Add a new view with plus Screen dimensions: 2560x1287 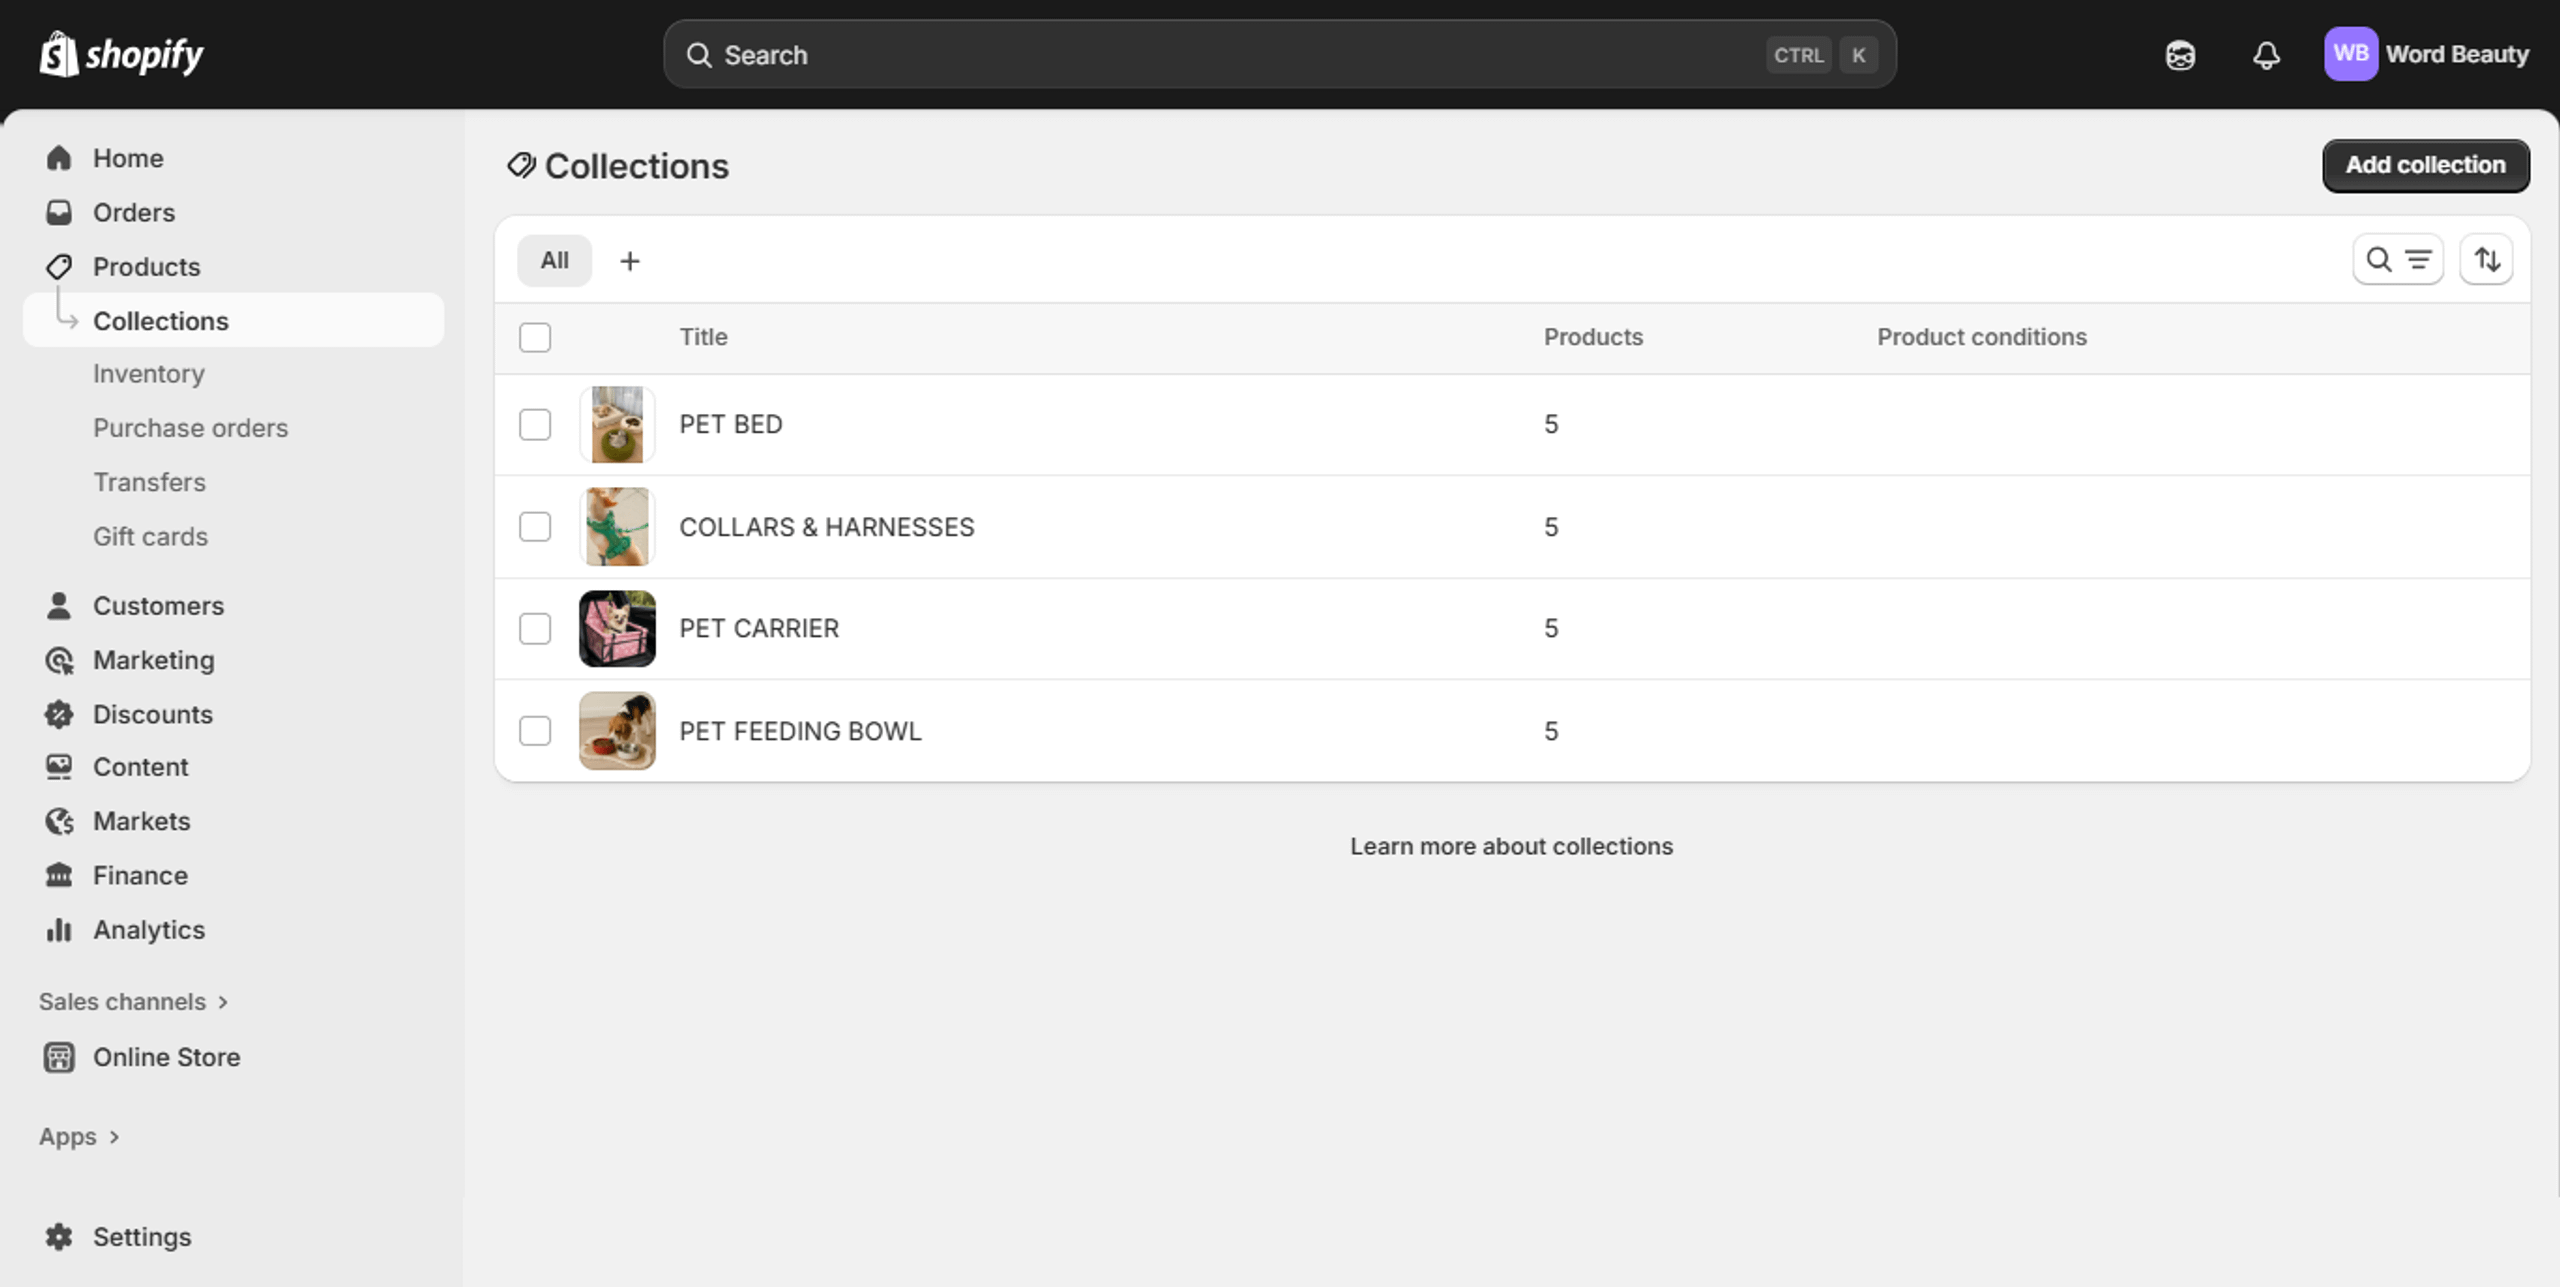tap(630, 261)
